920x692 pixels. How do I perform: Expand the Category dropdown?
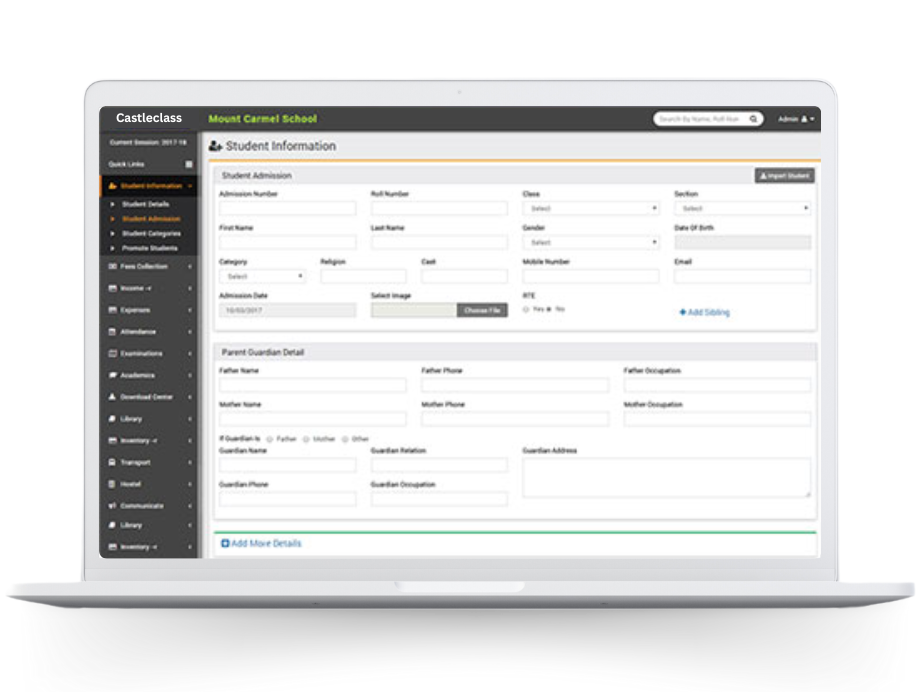(x=262, y=277)
